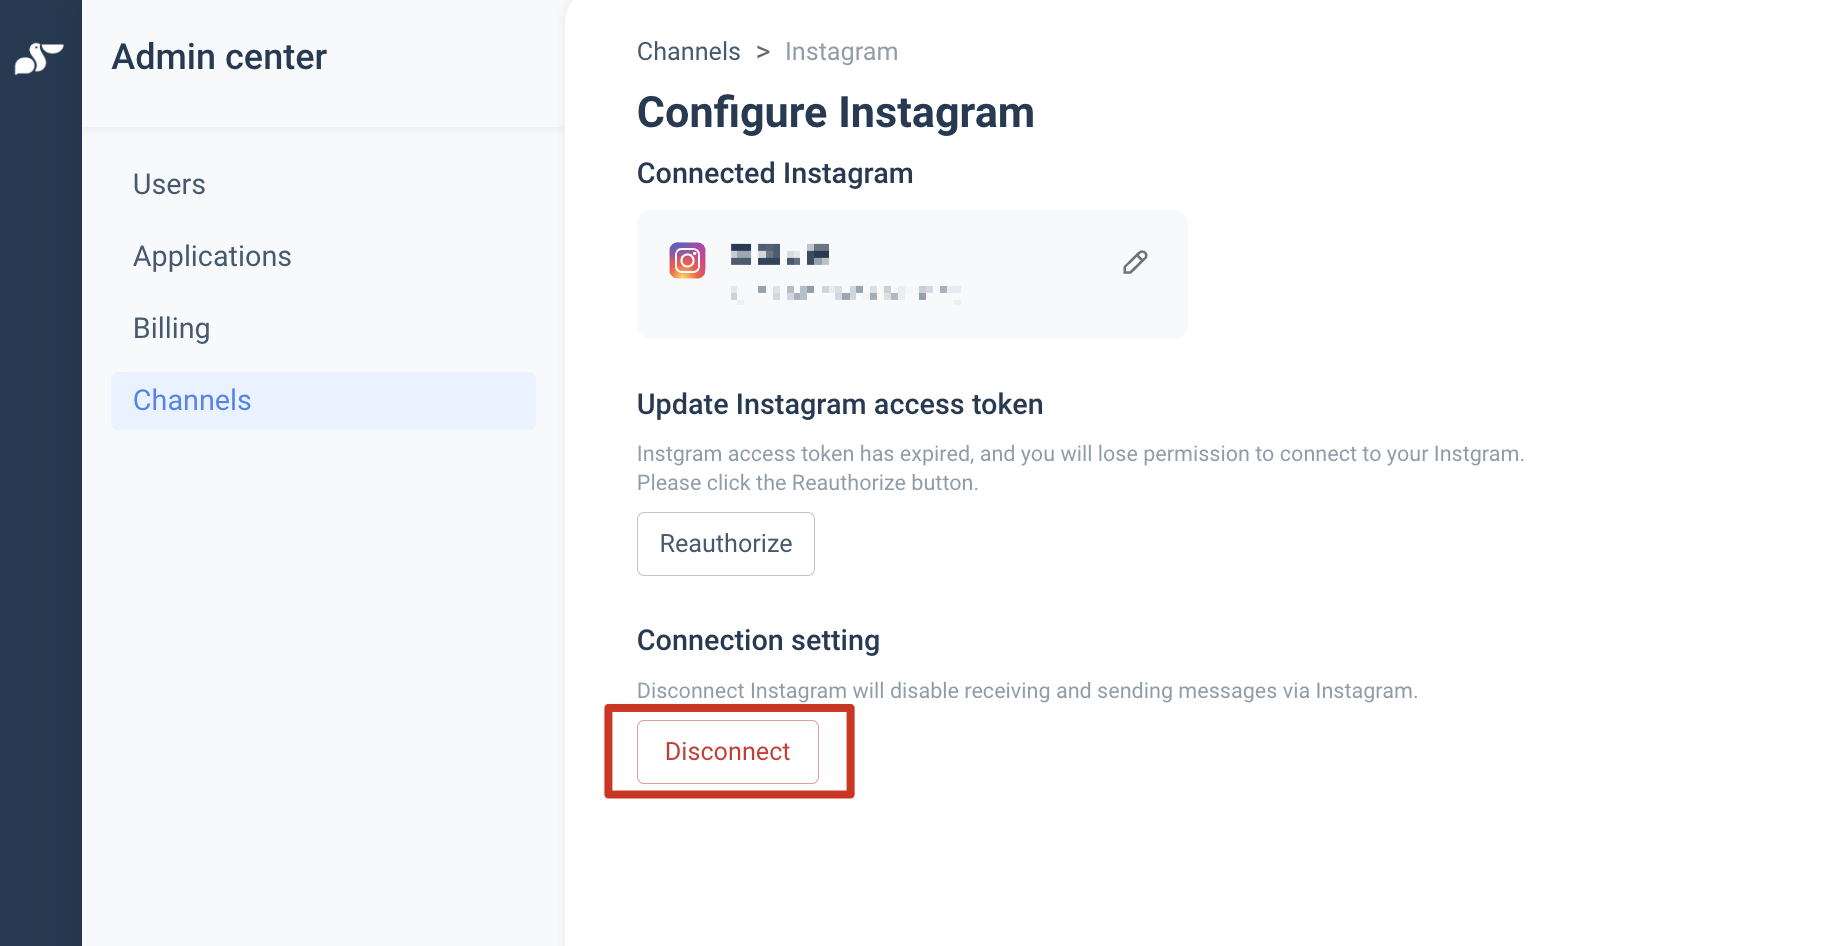Viewport: 1832px width, 946px height.
Task: Click the red Disconnect button
Action: tap(728, 752)
